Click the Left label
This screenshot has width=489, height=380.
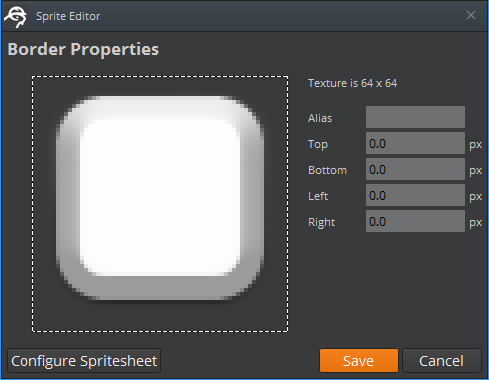[318, 196]
